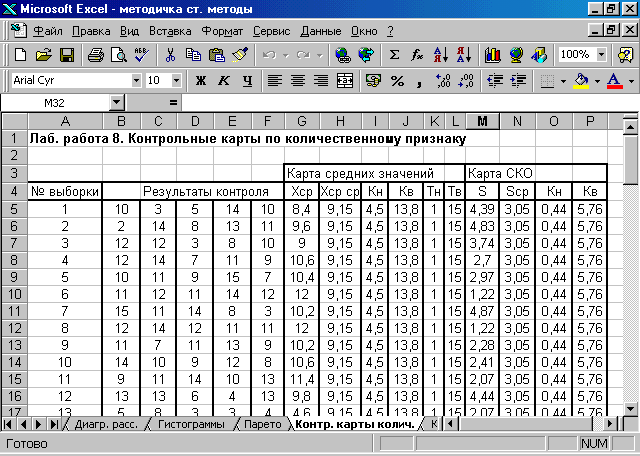Select row 10 header
This screenshot has height=456, width=640.
14,294
